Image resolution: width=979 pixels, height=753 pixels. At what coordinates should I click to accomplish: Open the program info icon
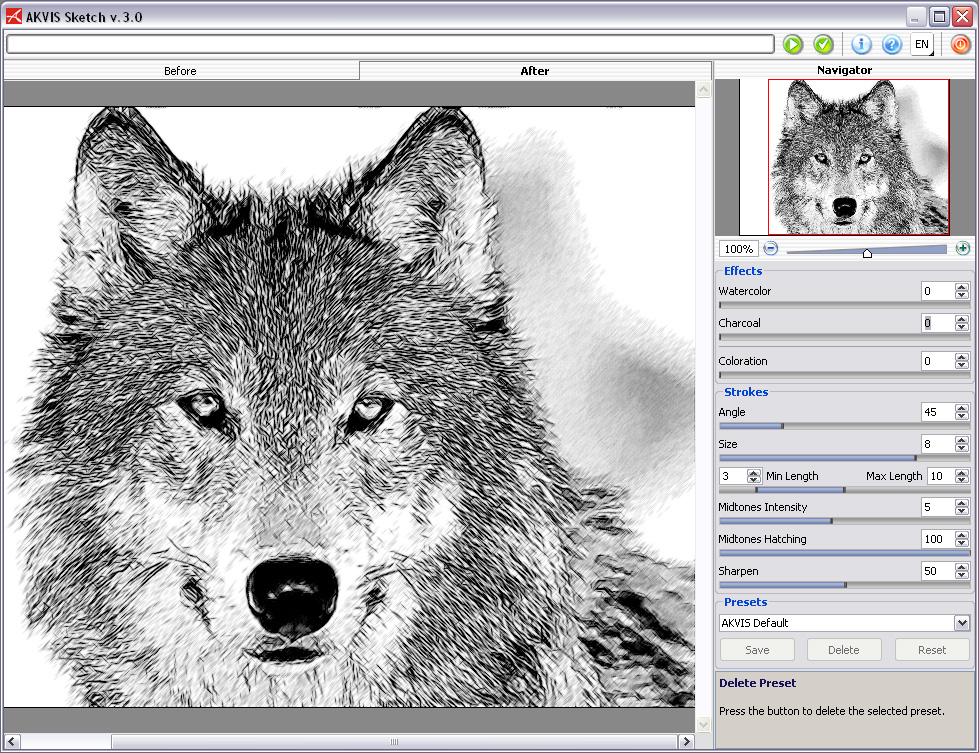pyautogui.click(x=862, y=44)
